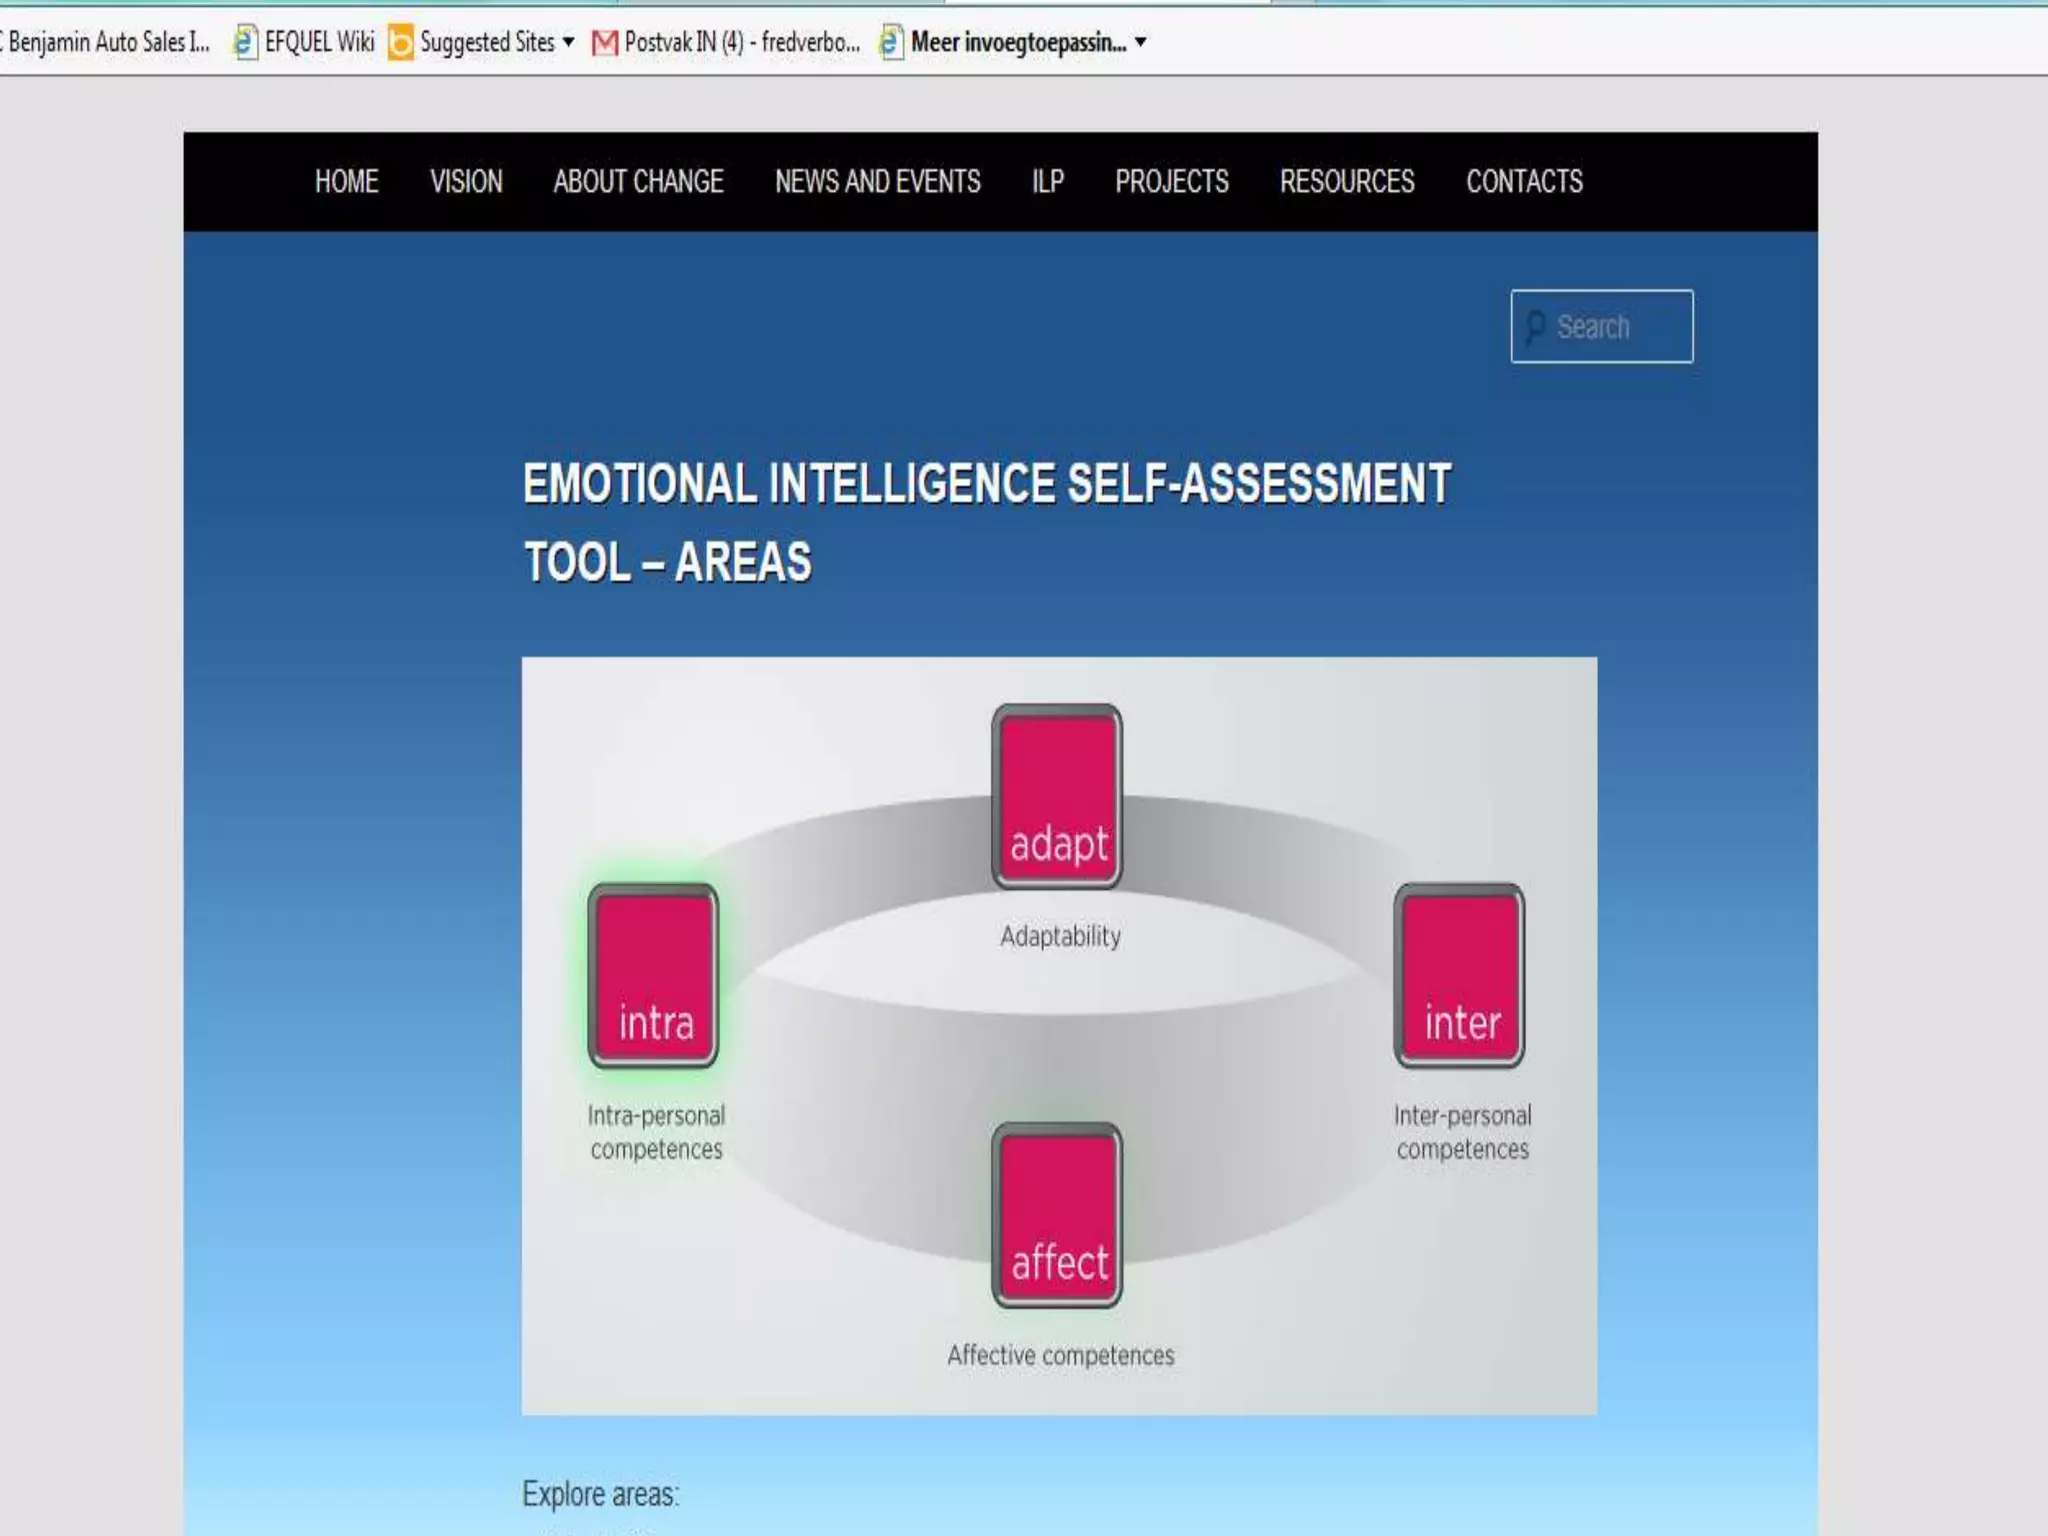The width and height of the screenshot is (2048, 1536).
Task: Open the ABOUT CHANGE menu item
Action: click(x=638, y=182)
